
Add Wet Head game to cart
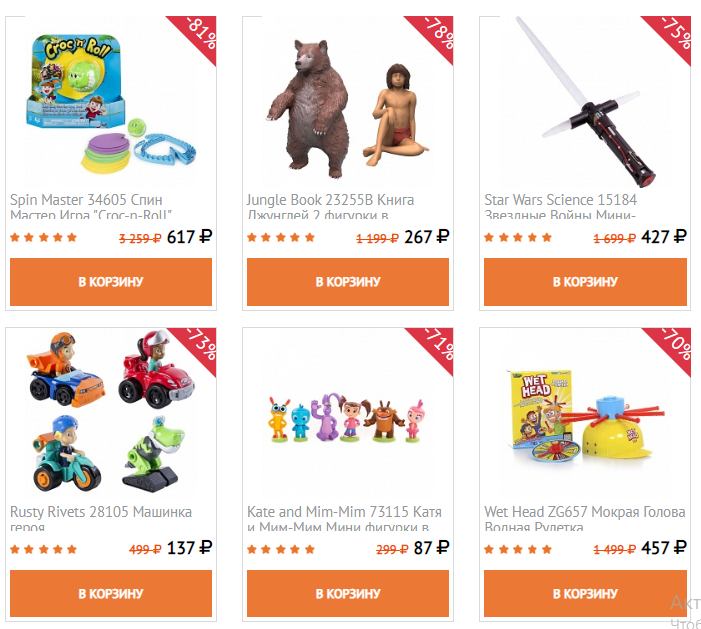585,593
